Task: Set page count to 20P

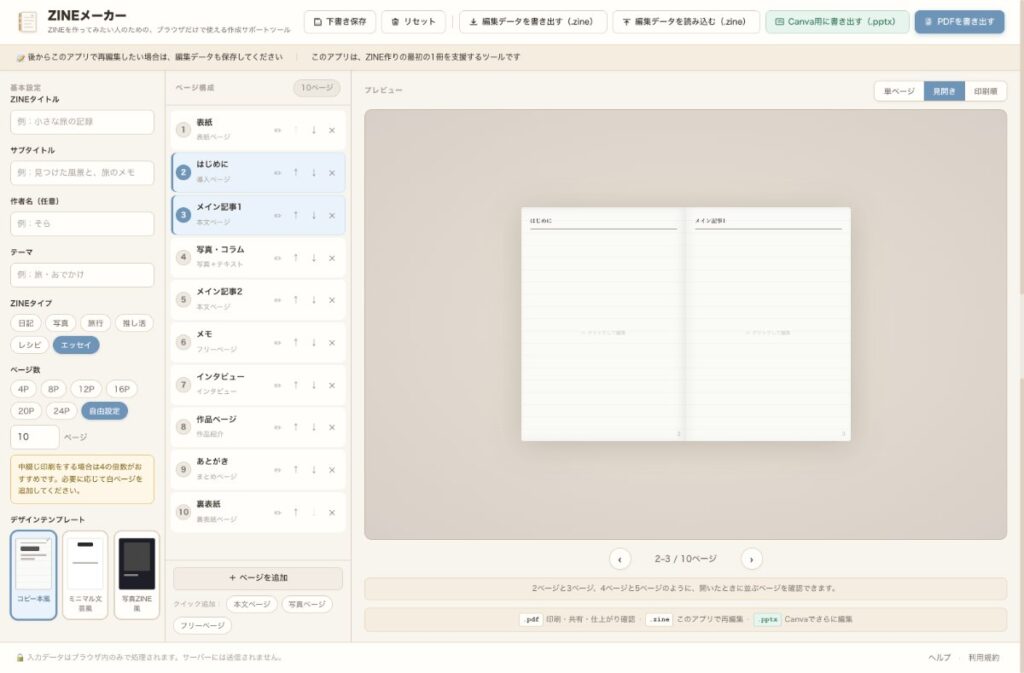Action: [x=26, y=411]
